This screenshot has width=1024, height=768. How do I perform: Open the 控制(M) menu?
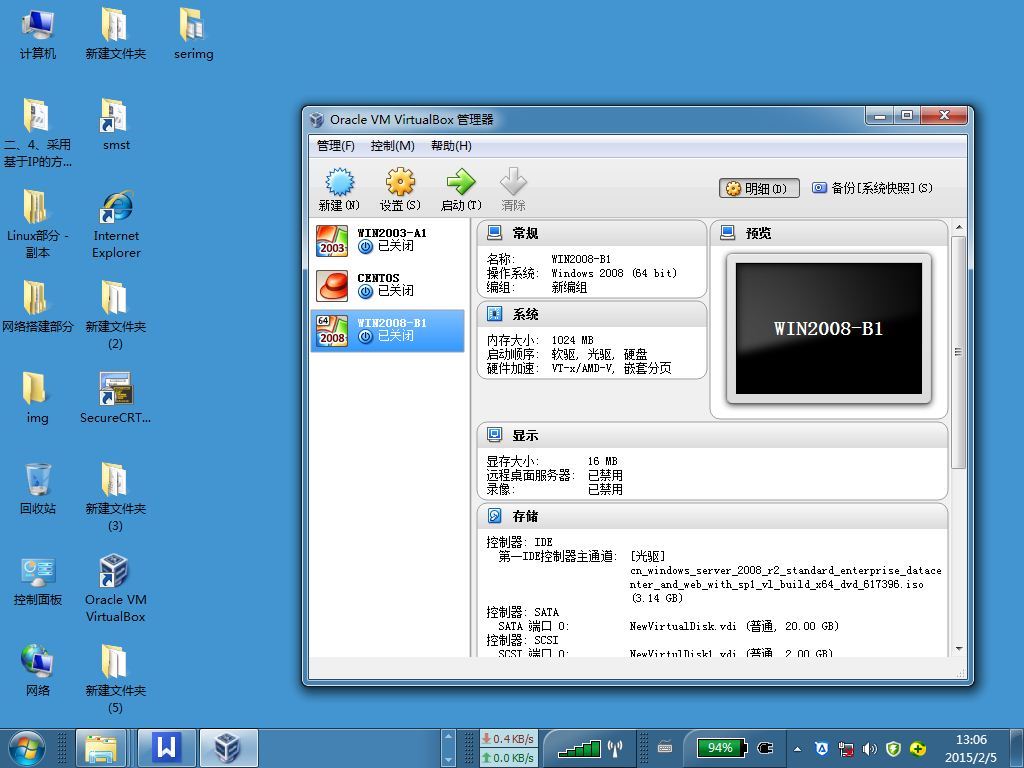click(392, 146)
